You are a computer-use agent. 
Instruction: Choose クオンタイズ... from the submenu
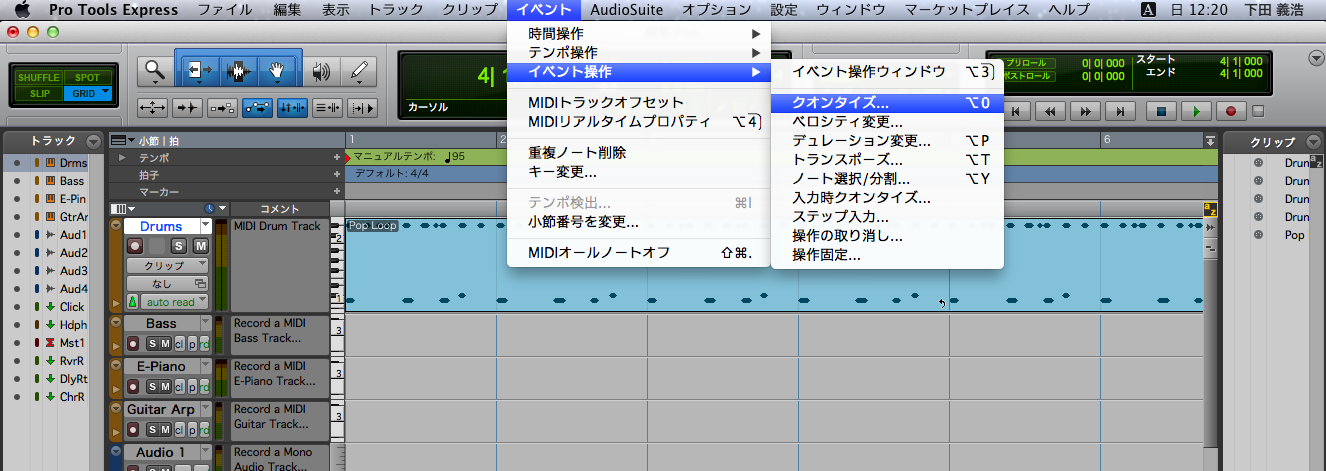887,102
